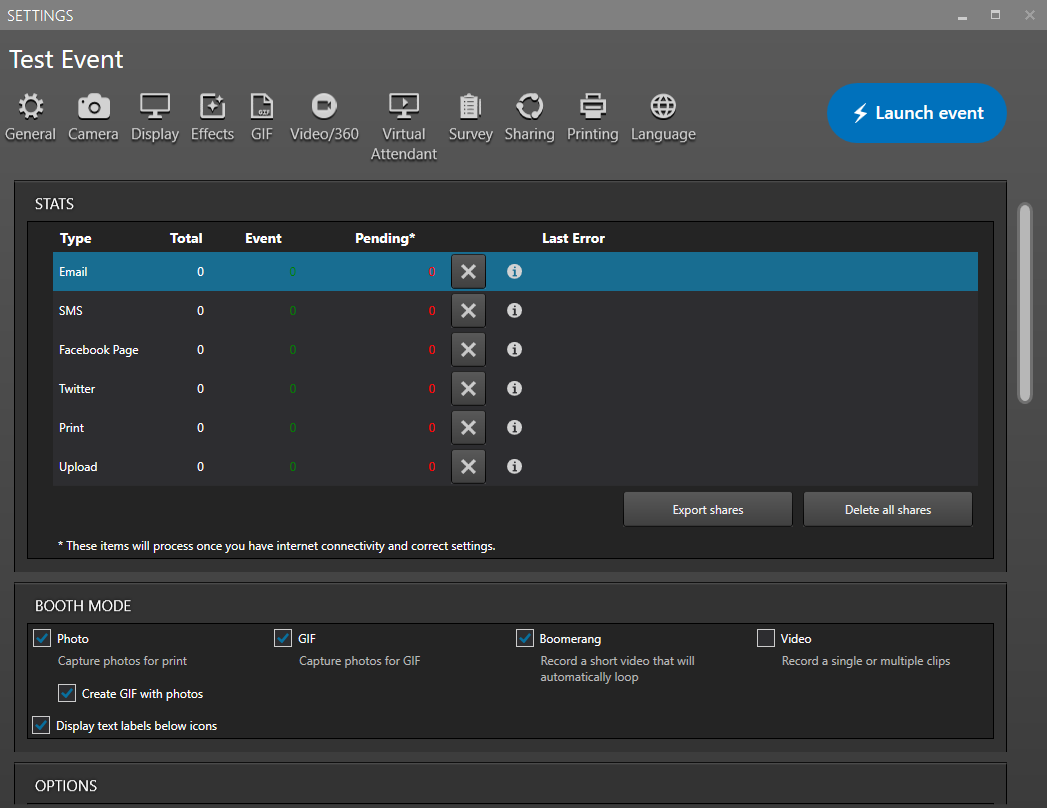Open the Language globe icon
The image size is (1047, 808).
point(663,106)
